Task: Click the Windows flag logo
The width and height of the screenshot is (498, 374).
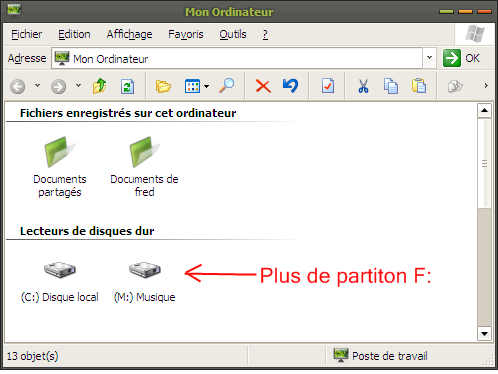Action: (475, 34)
